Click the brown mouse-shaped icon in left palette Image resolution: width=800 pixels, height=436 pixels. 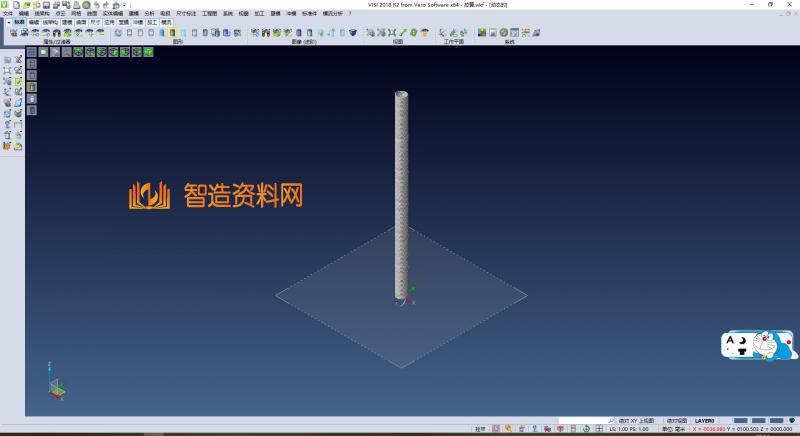tap(8, 102)
